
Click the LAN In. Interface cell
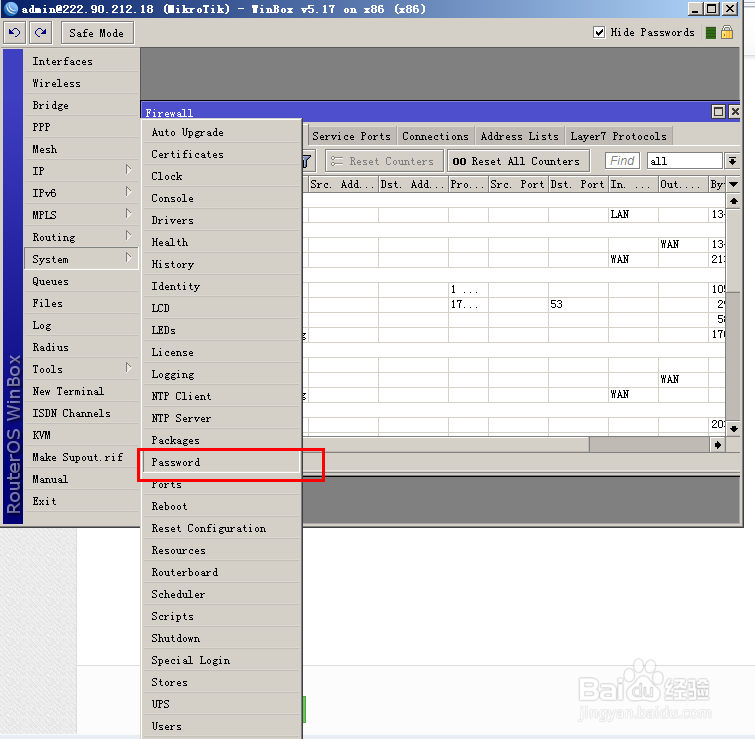(x=633, y=215)
